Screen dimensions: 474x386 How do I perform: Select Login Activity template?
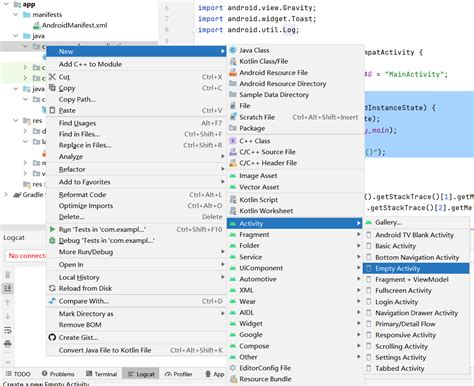pos(396,302)
